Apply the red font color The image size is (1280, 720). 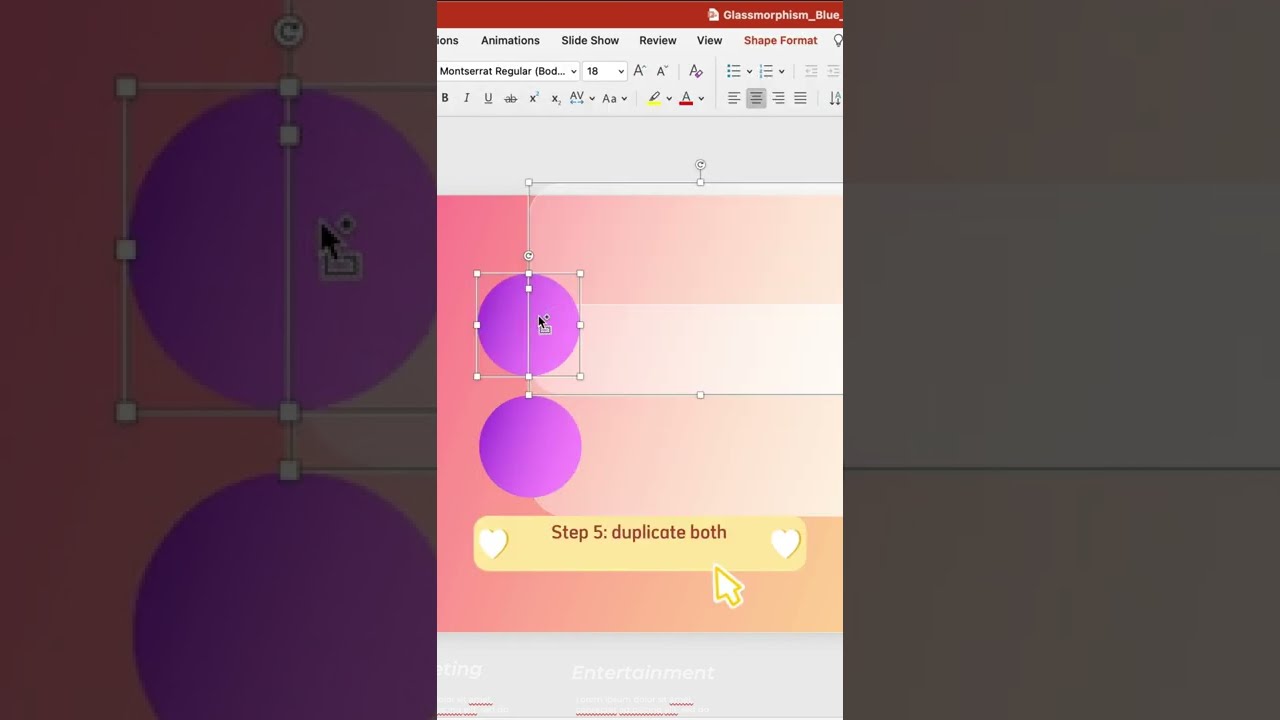click(686, 98)
